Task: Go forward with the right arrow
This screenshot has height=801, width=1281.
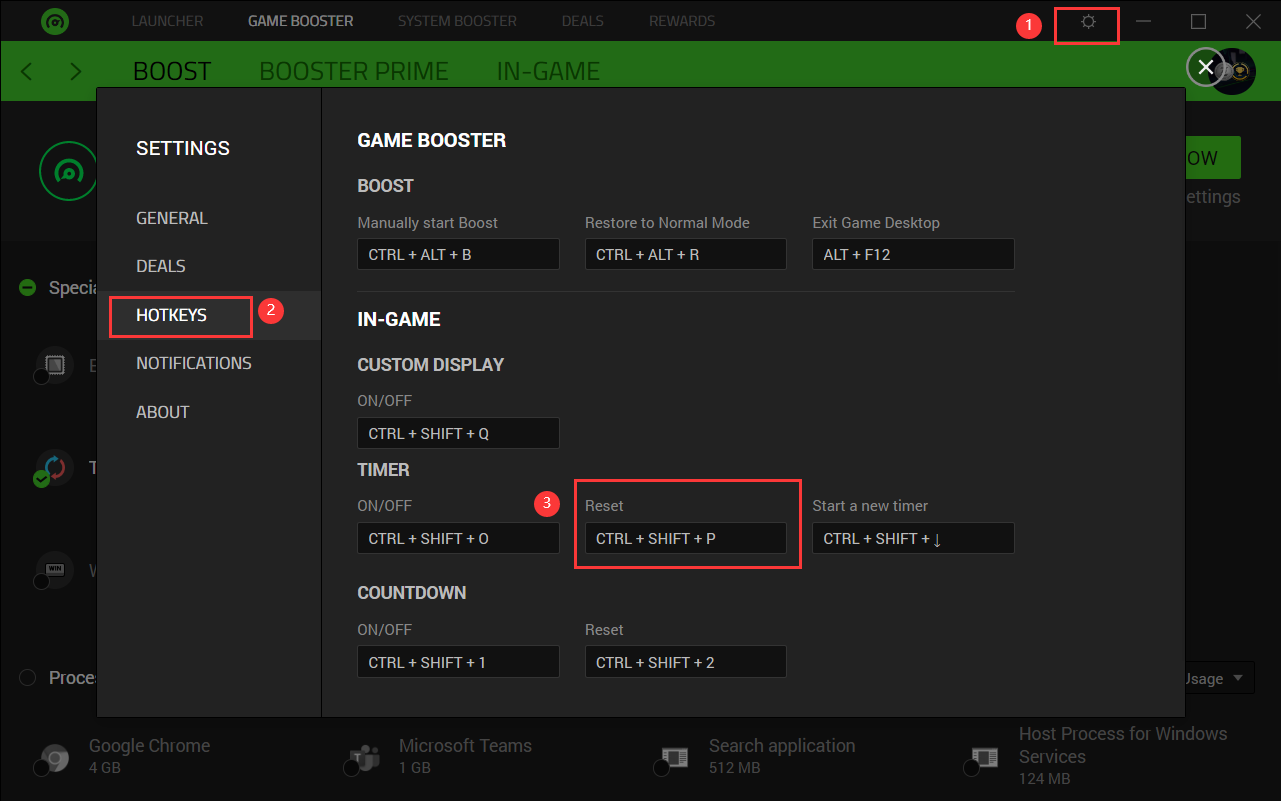Action: pos(76,71)
